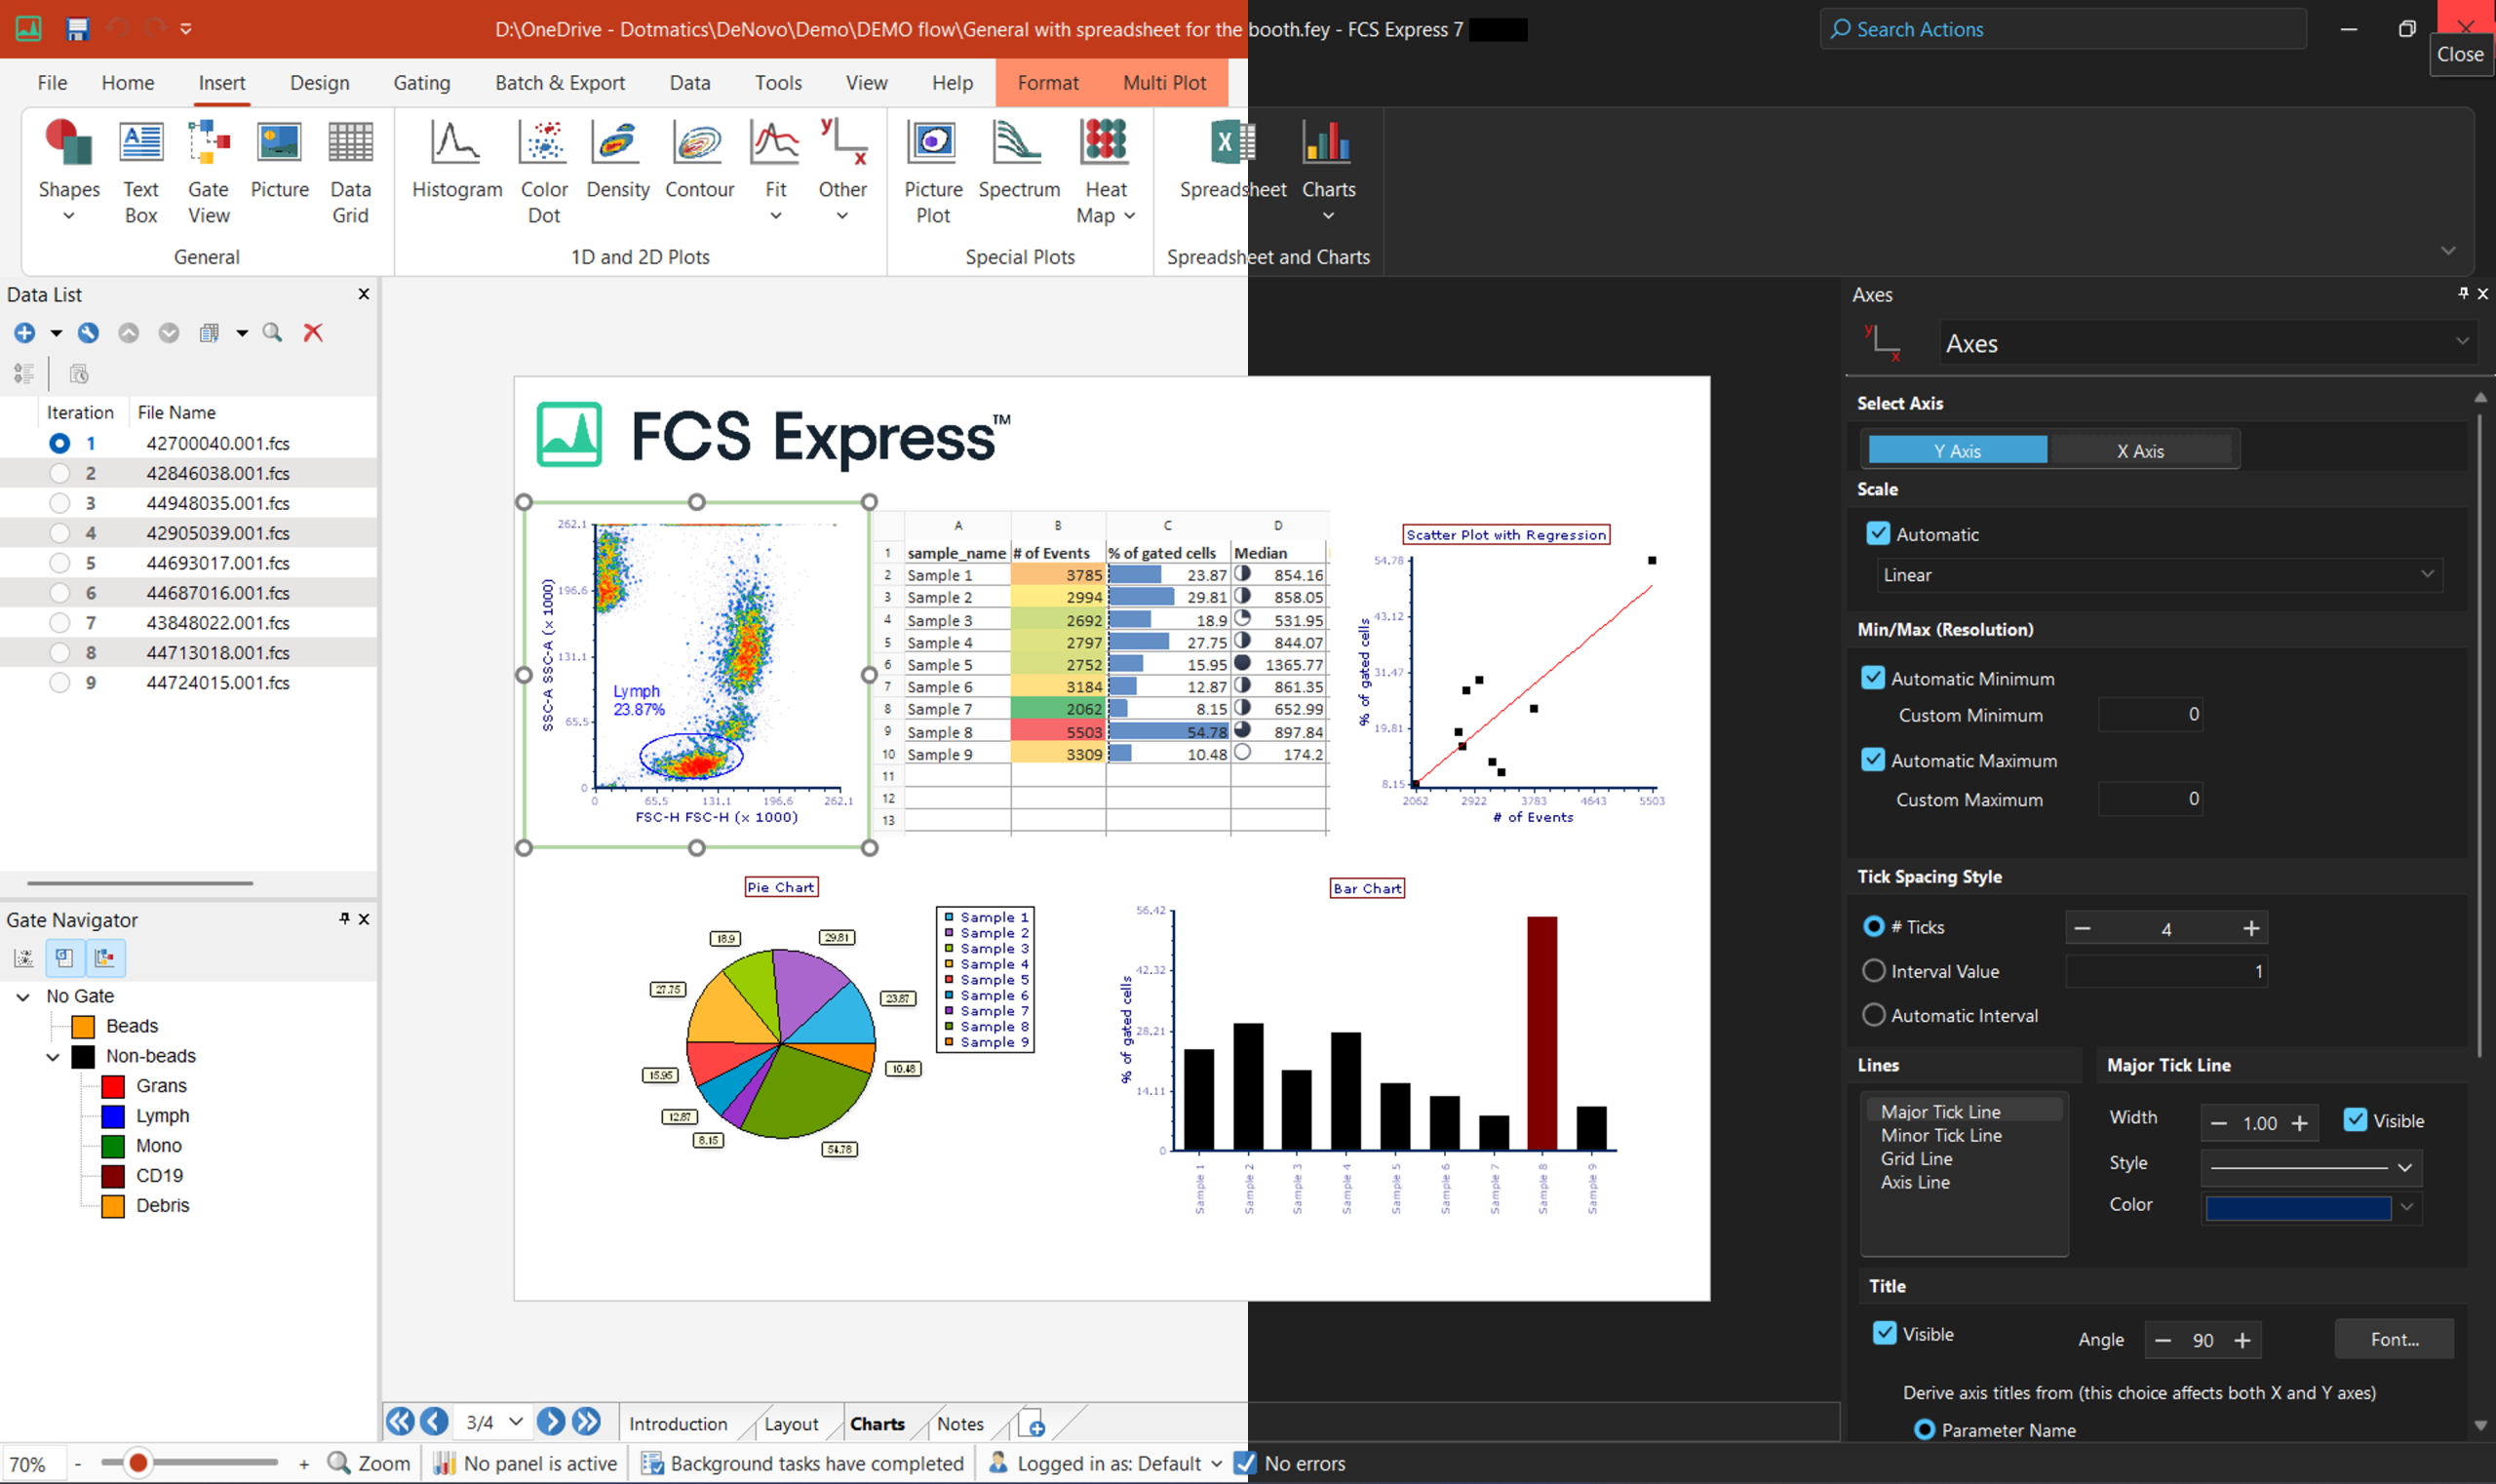Click the red delete icon in Data List
The height and width of the screenshot is (1484, 2496).
tap(313, 333)
